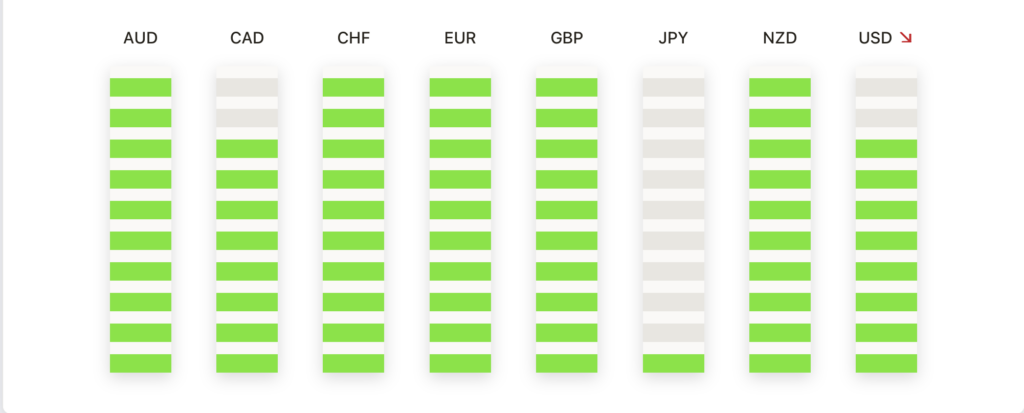Choose the USD currency label
The height and width of the screenshot is (413, 1024).
click(875, 38)
